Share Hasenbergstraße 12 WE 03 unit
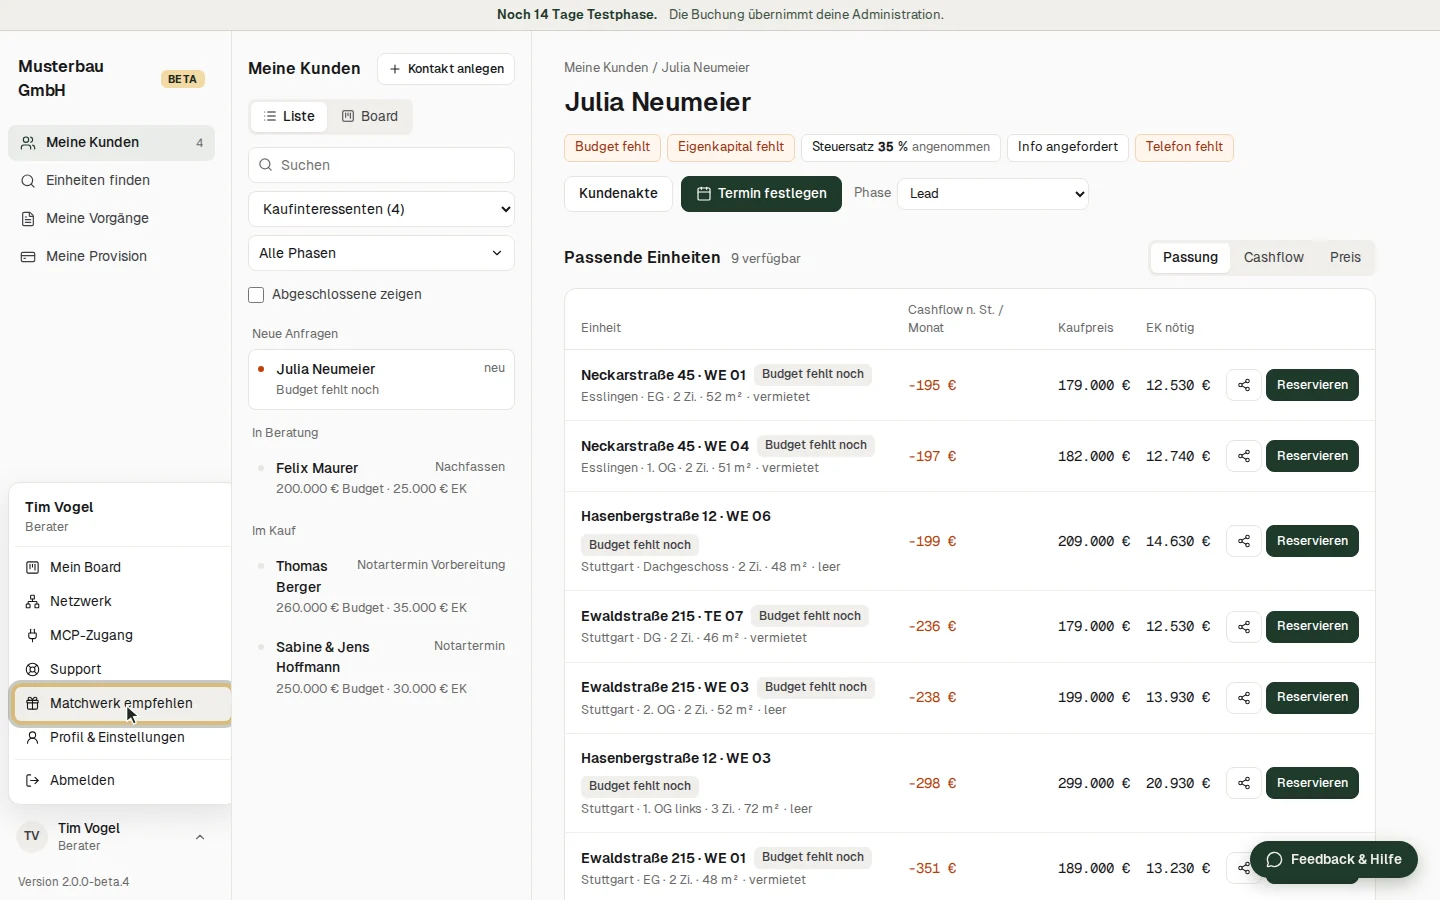Viewport: 1440px width, 900px height. click(x=1244, y=783)
